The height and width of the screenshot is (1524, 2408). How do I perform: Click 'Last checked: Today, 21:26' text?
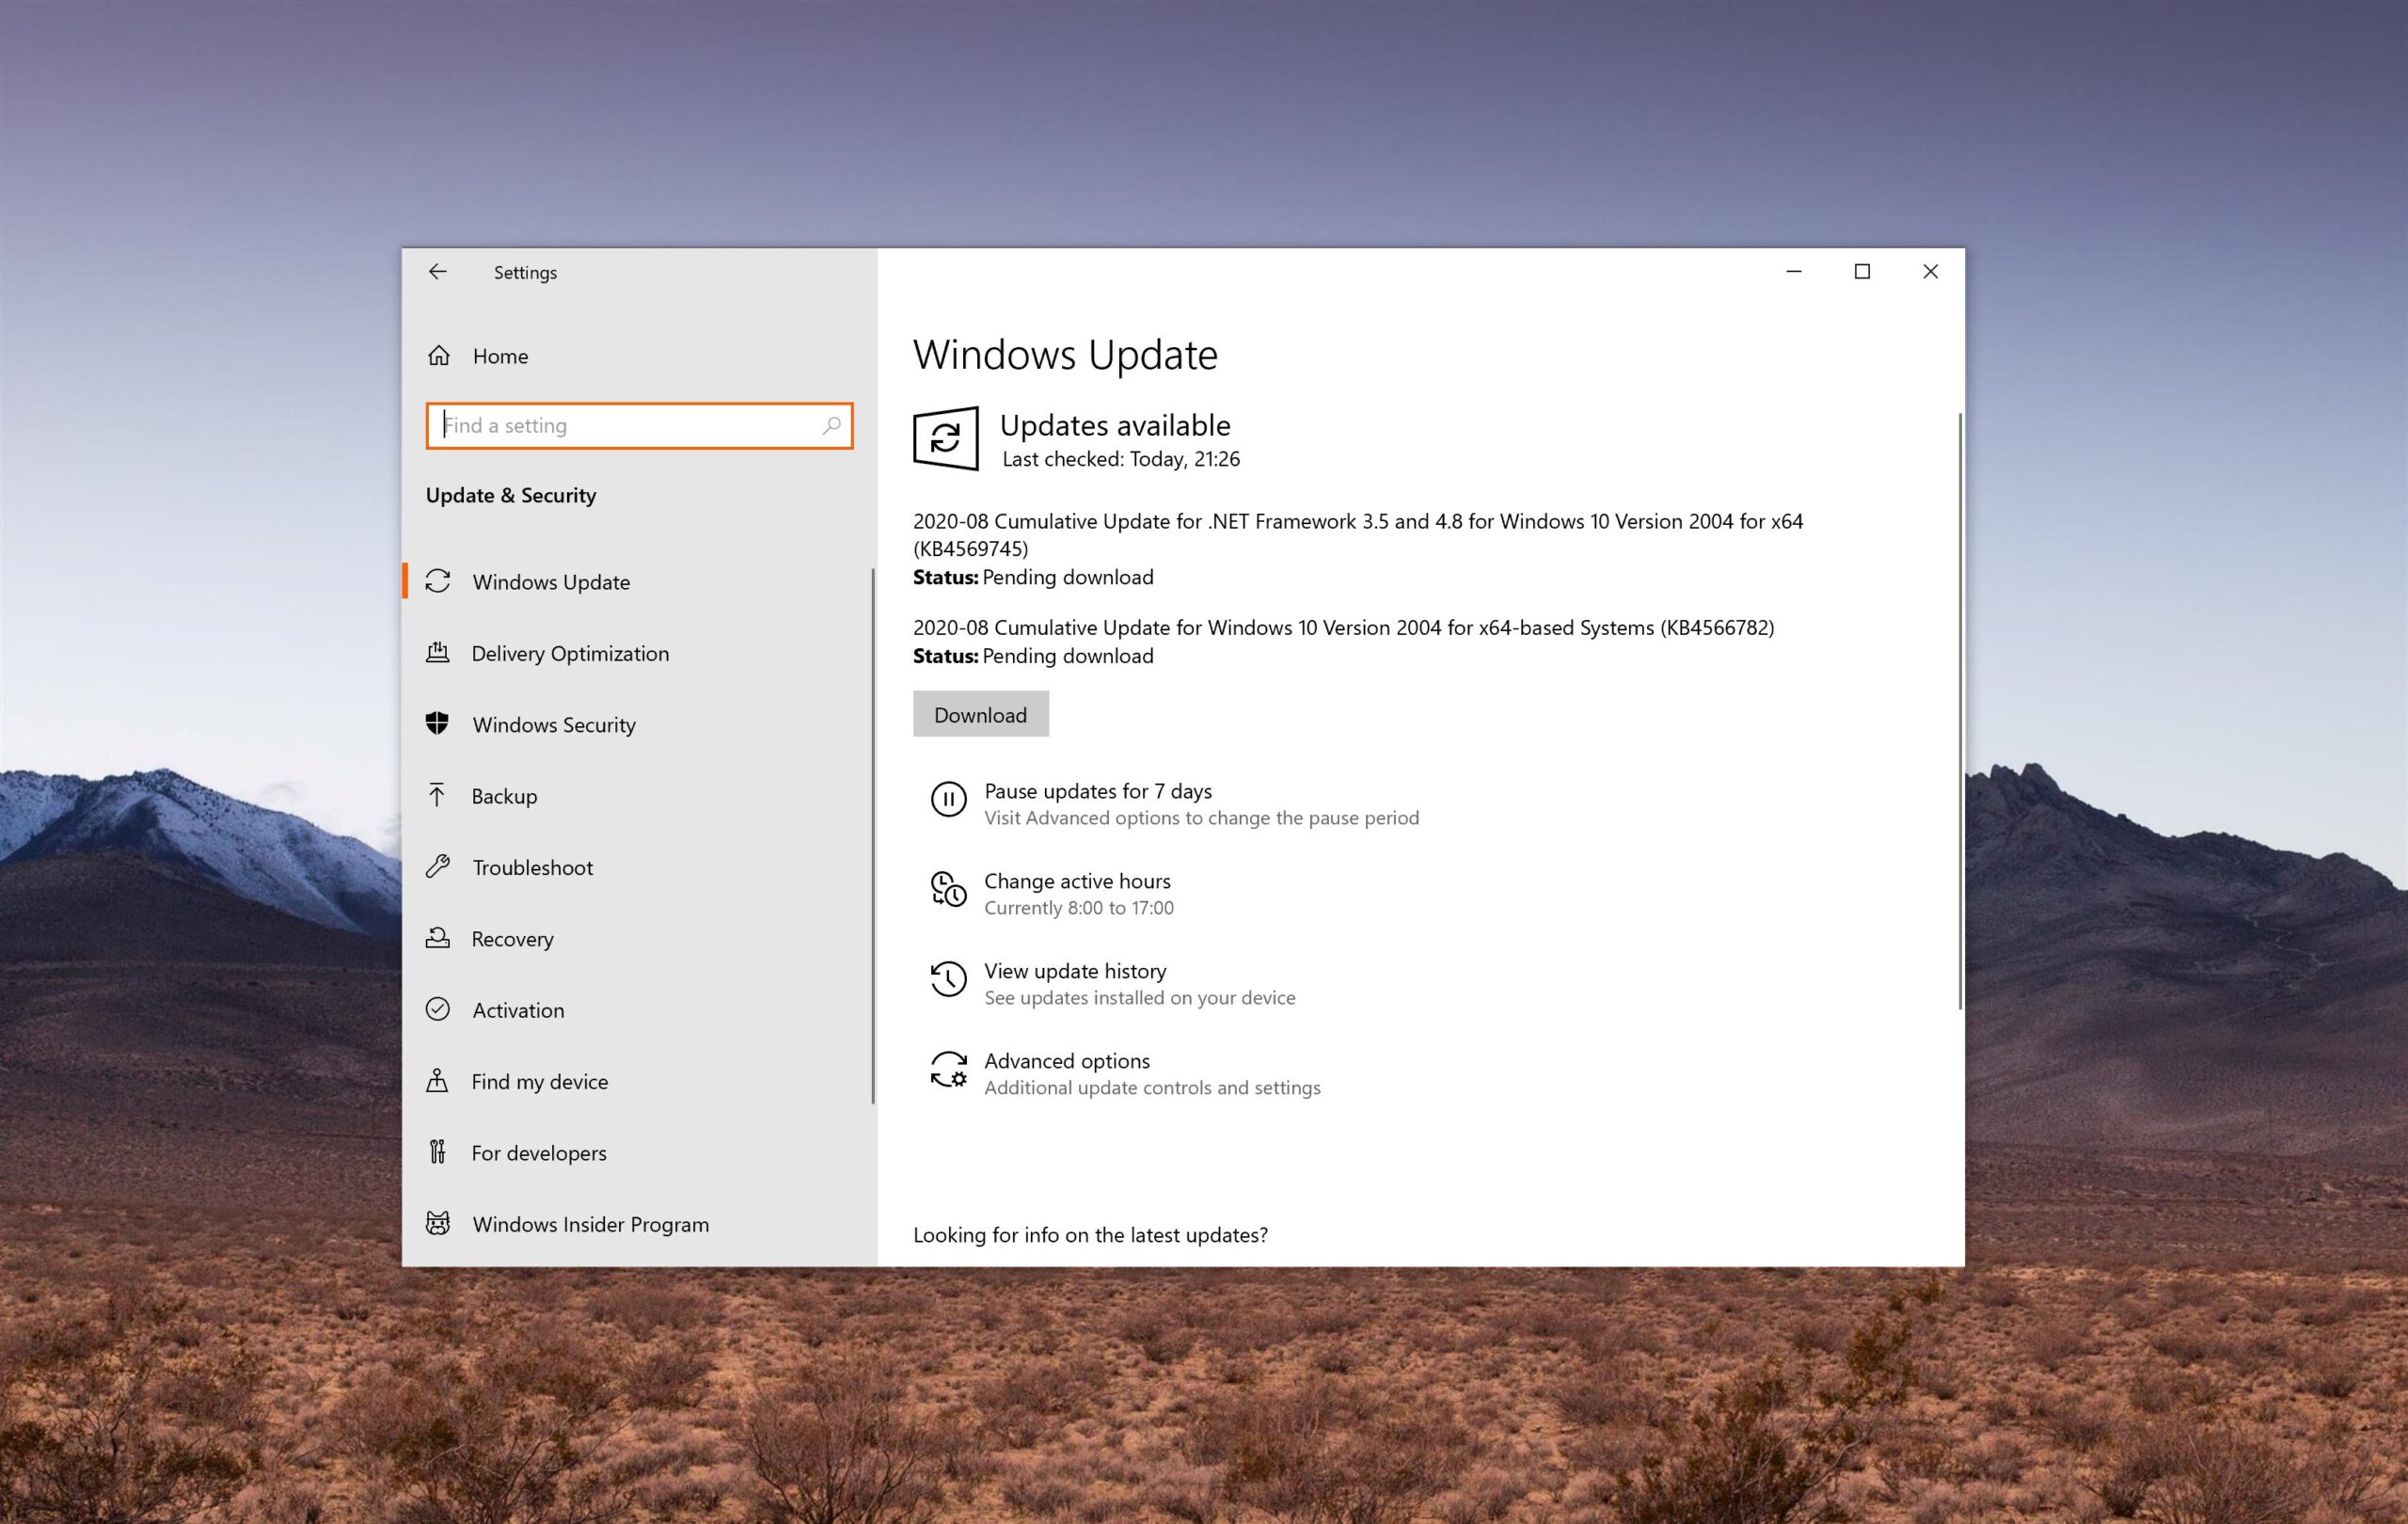tap(1120, 459)
